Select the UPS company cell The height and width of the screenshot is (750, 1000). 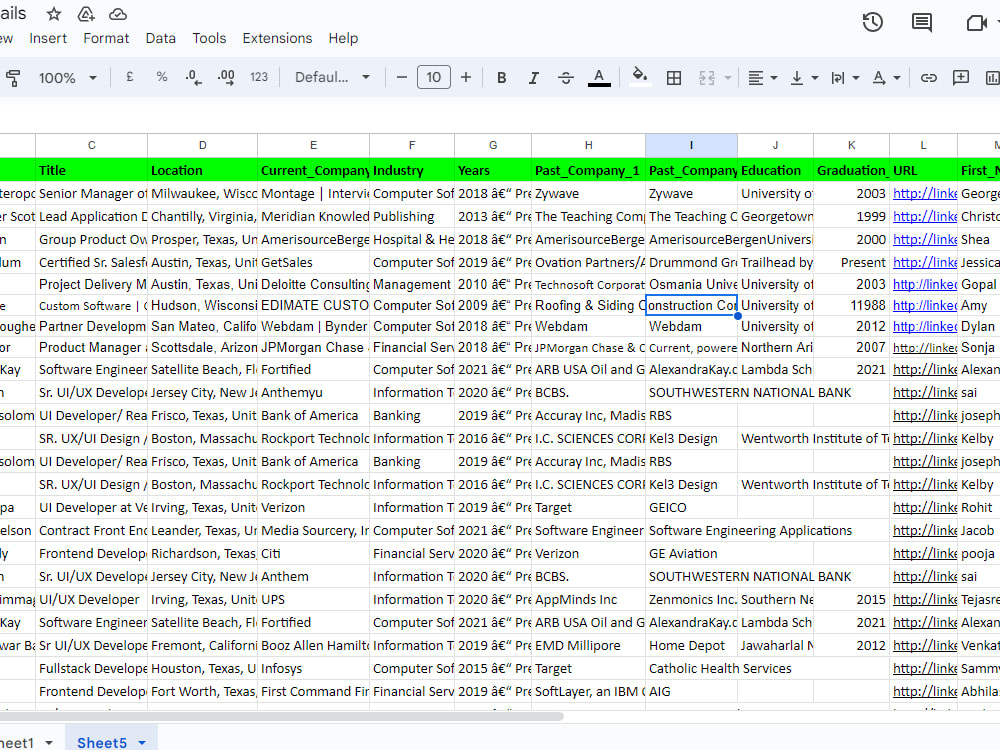click(x=313, y=599)
